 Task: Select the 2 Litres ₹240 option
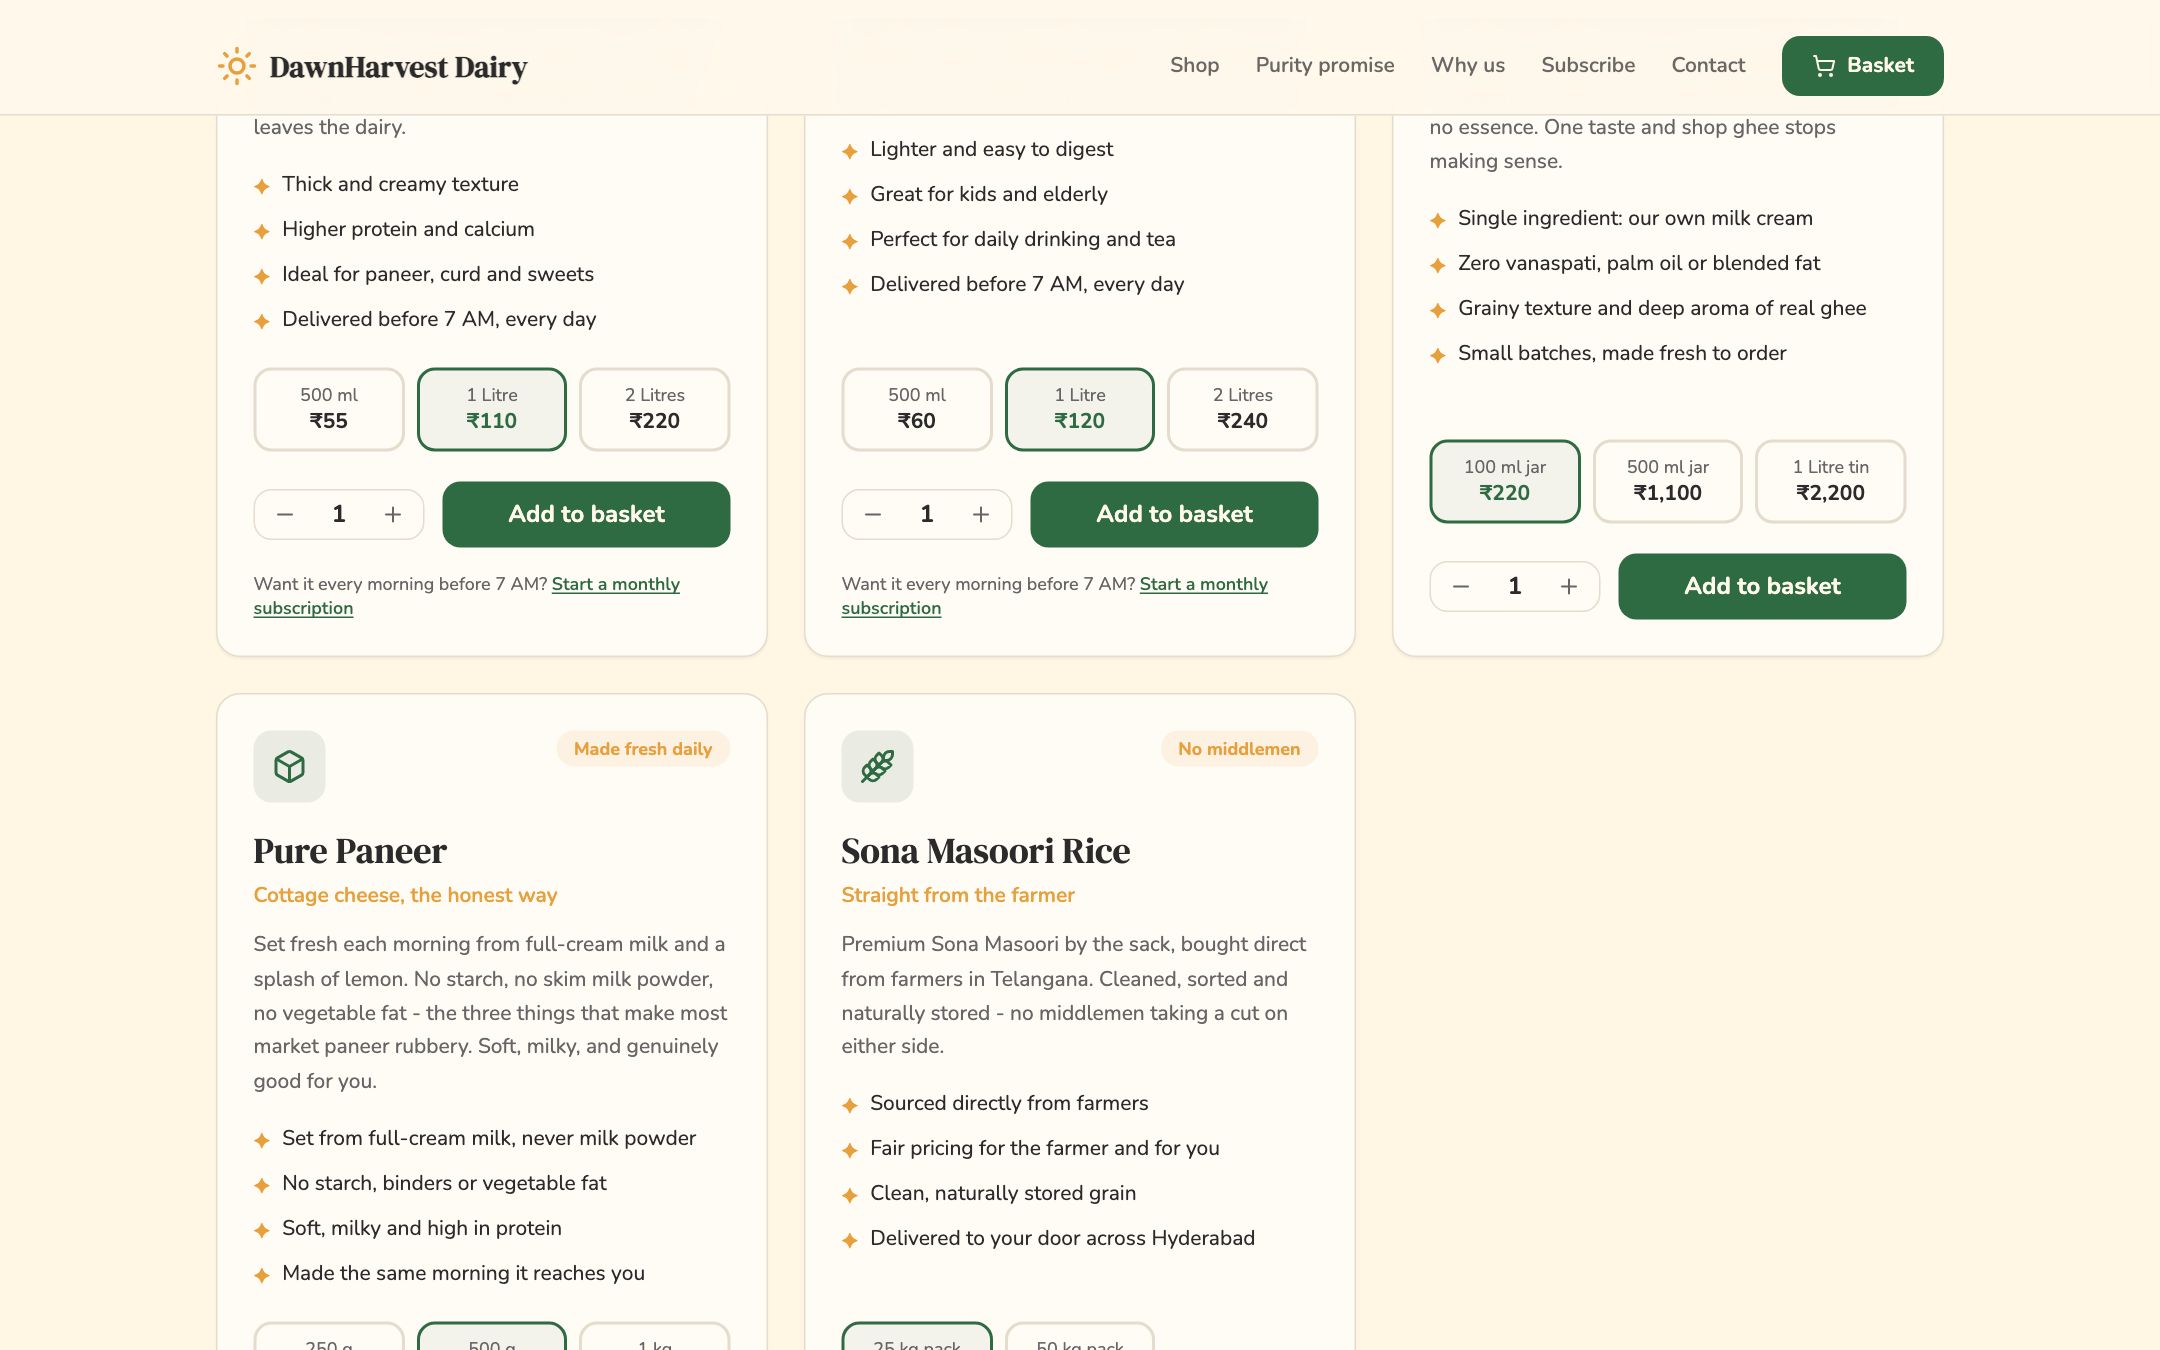tap(1242, 409)
